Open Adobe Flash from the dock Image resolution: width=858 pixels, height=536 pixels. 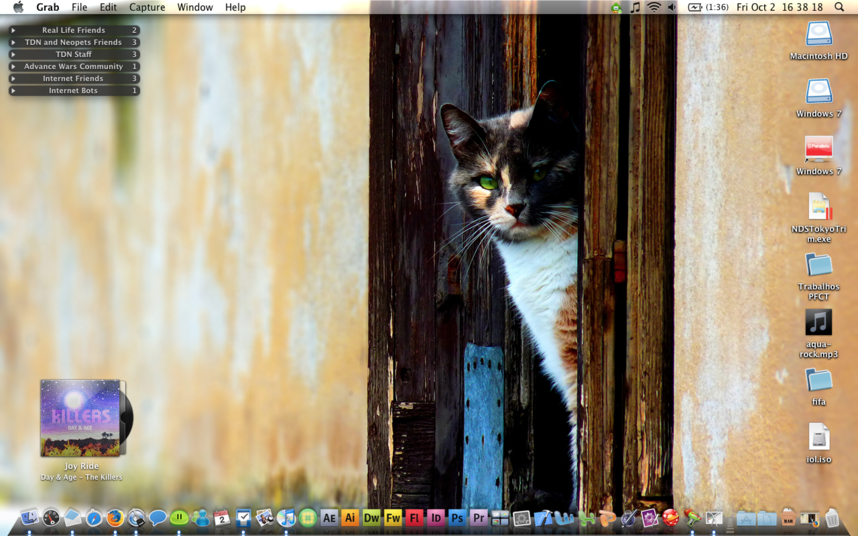click(414, 518)
